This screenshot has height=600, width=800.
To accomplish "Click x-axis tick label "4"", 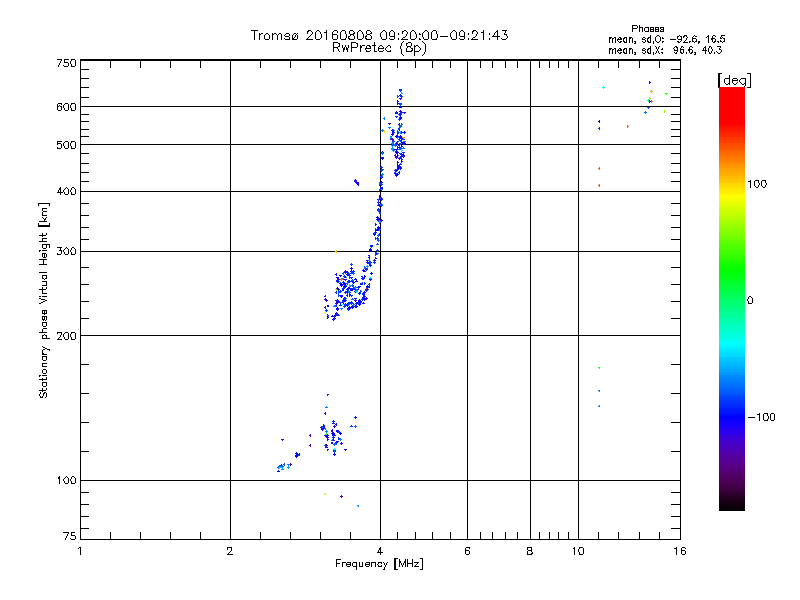I will click(x=380, y=551).
